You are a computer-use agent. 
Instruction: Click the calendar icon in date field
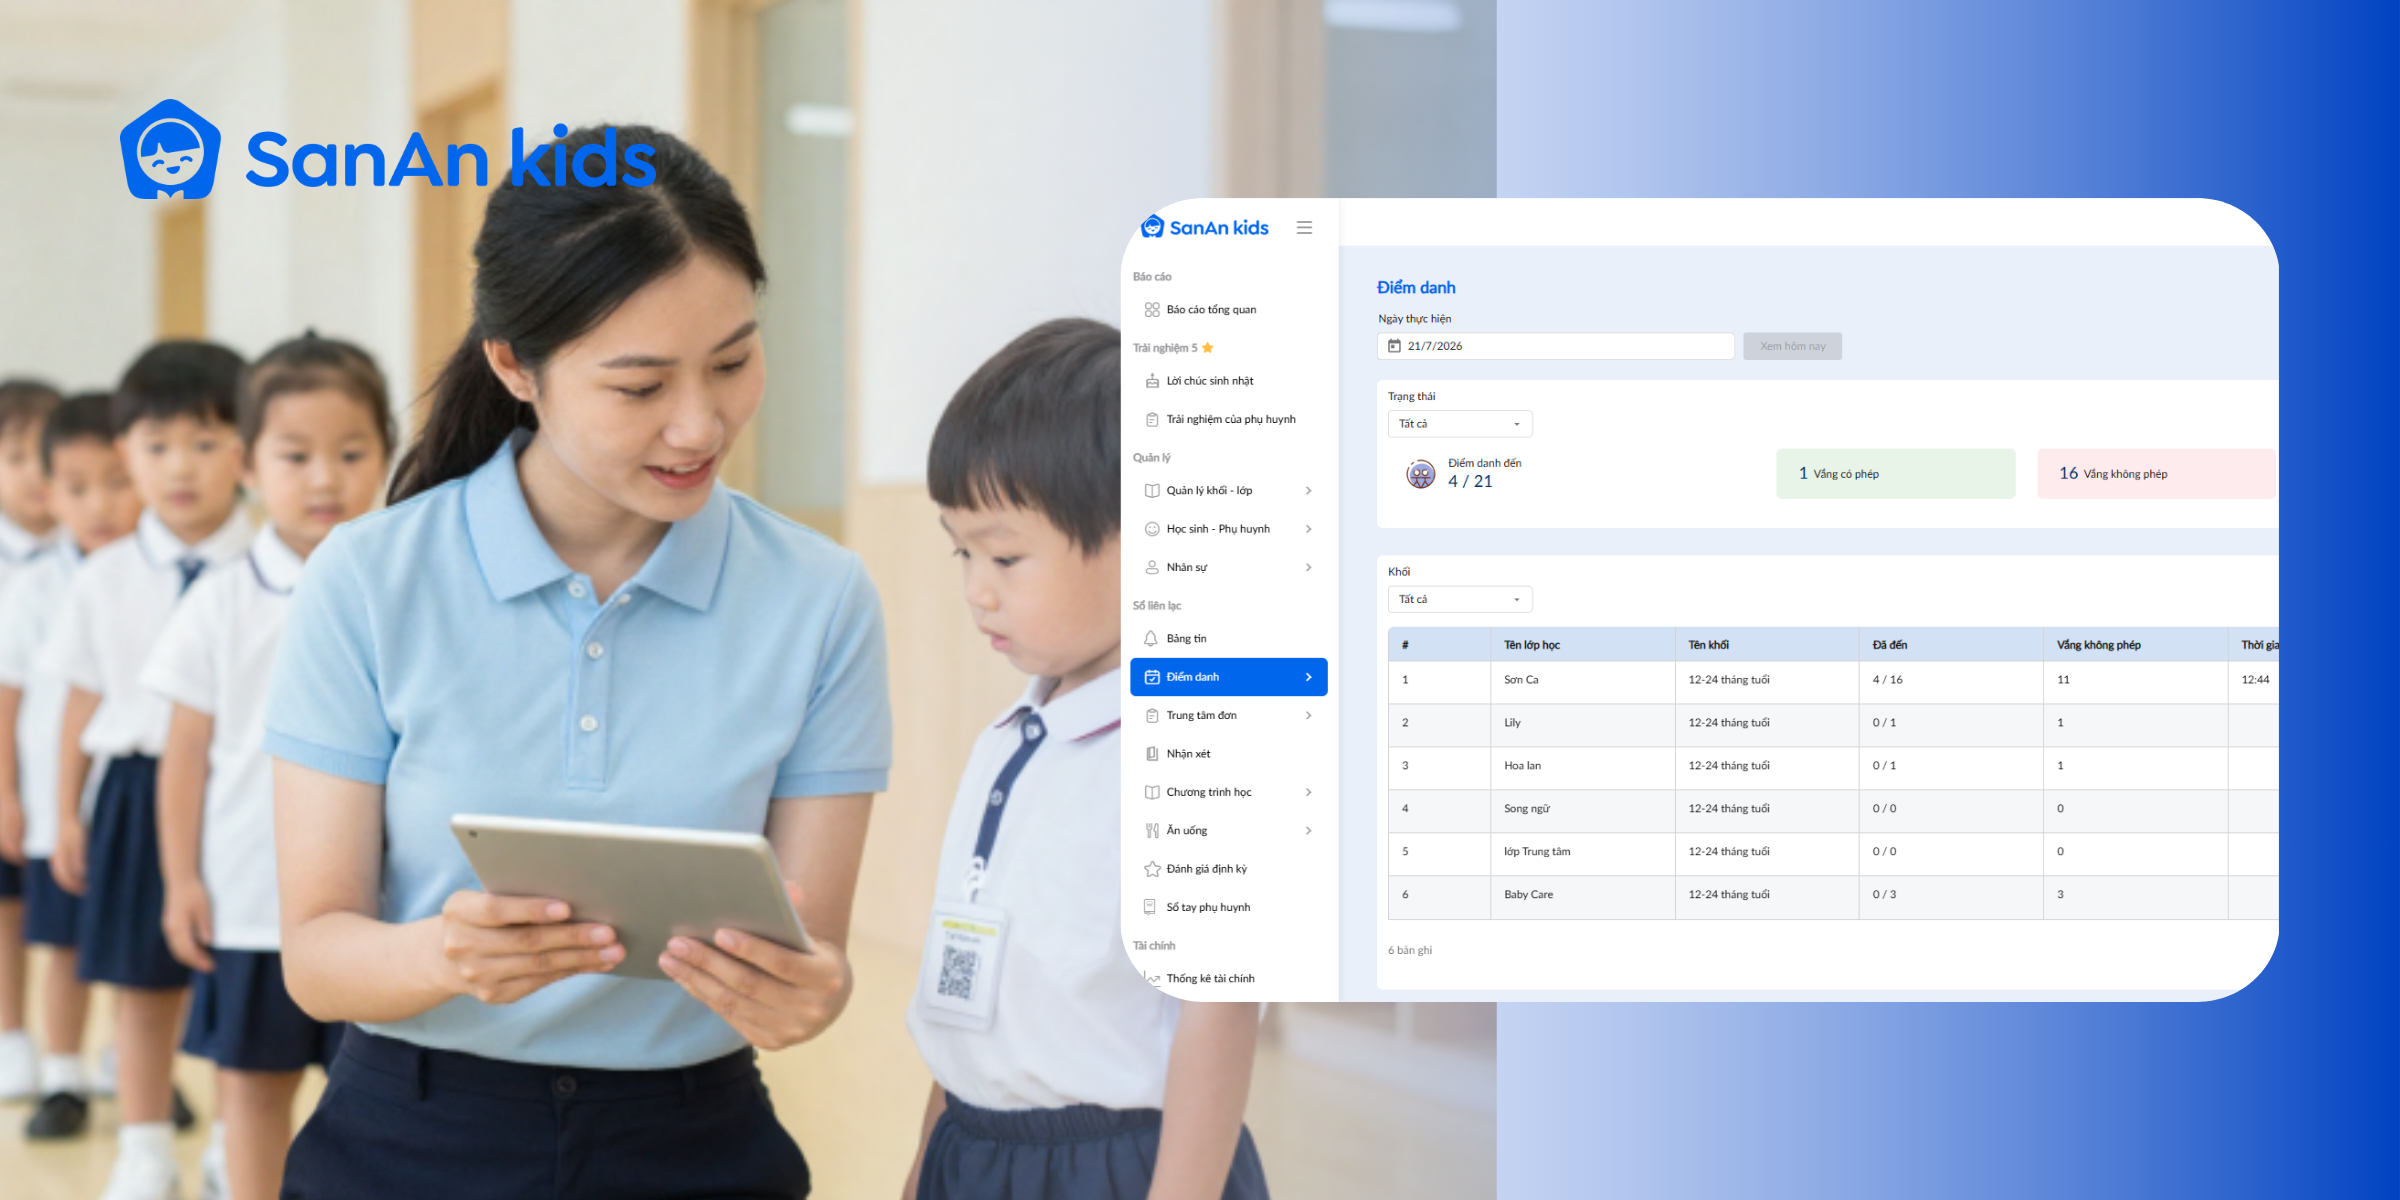(1394, 346)
